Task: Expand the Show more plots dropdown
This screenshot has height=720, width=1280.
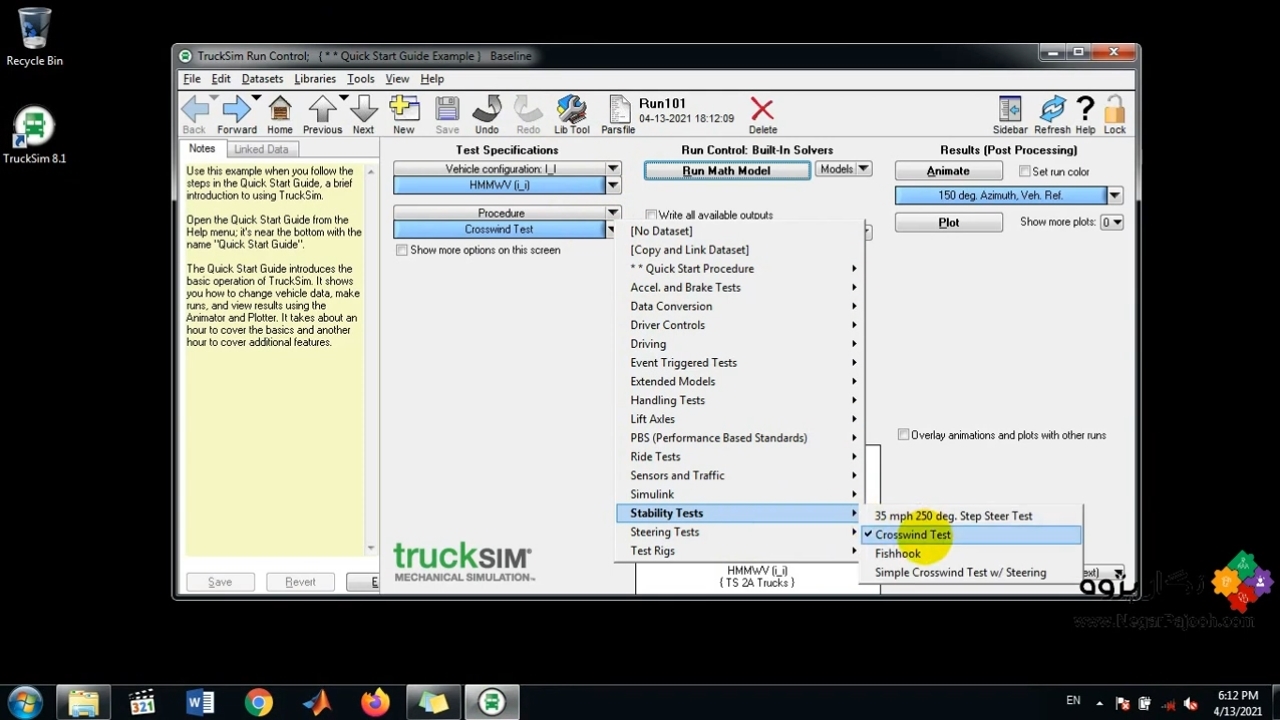Action: point(1111,222)
